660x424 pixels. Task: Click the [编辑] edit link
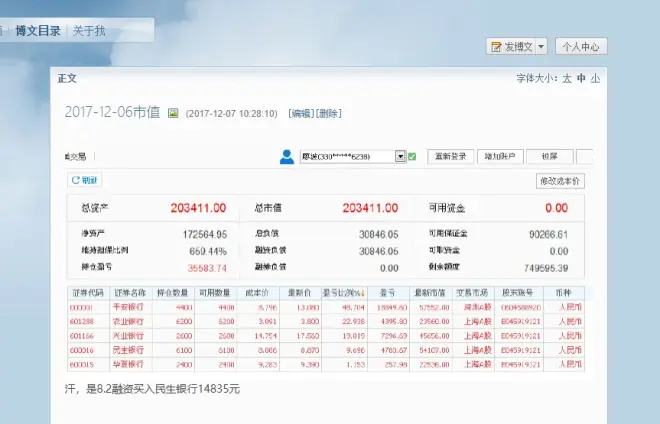300,113
